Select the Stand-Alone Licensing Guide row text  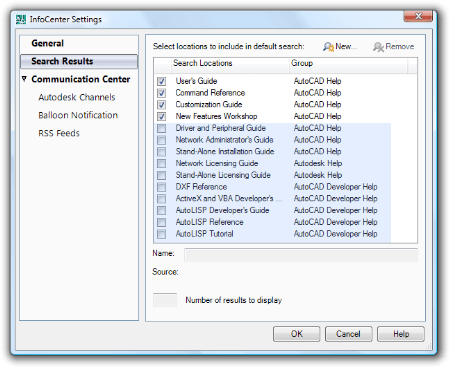[x=223, y=175]
